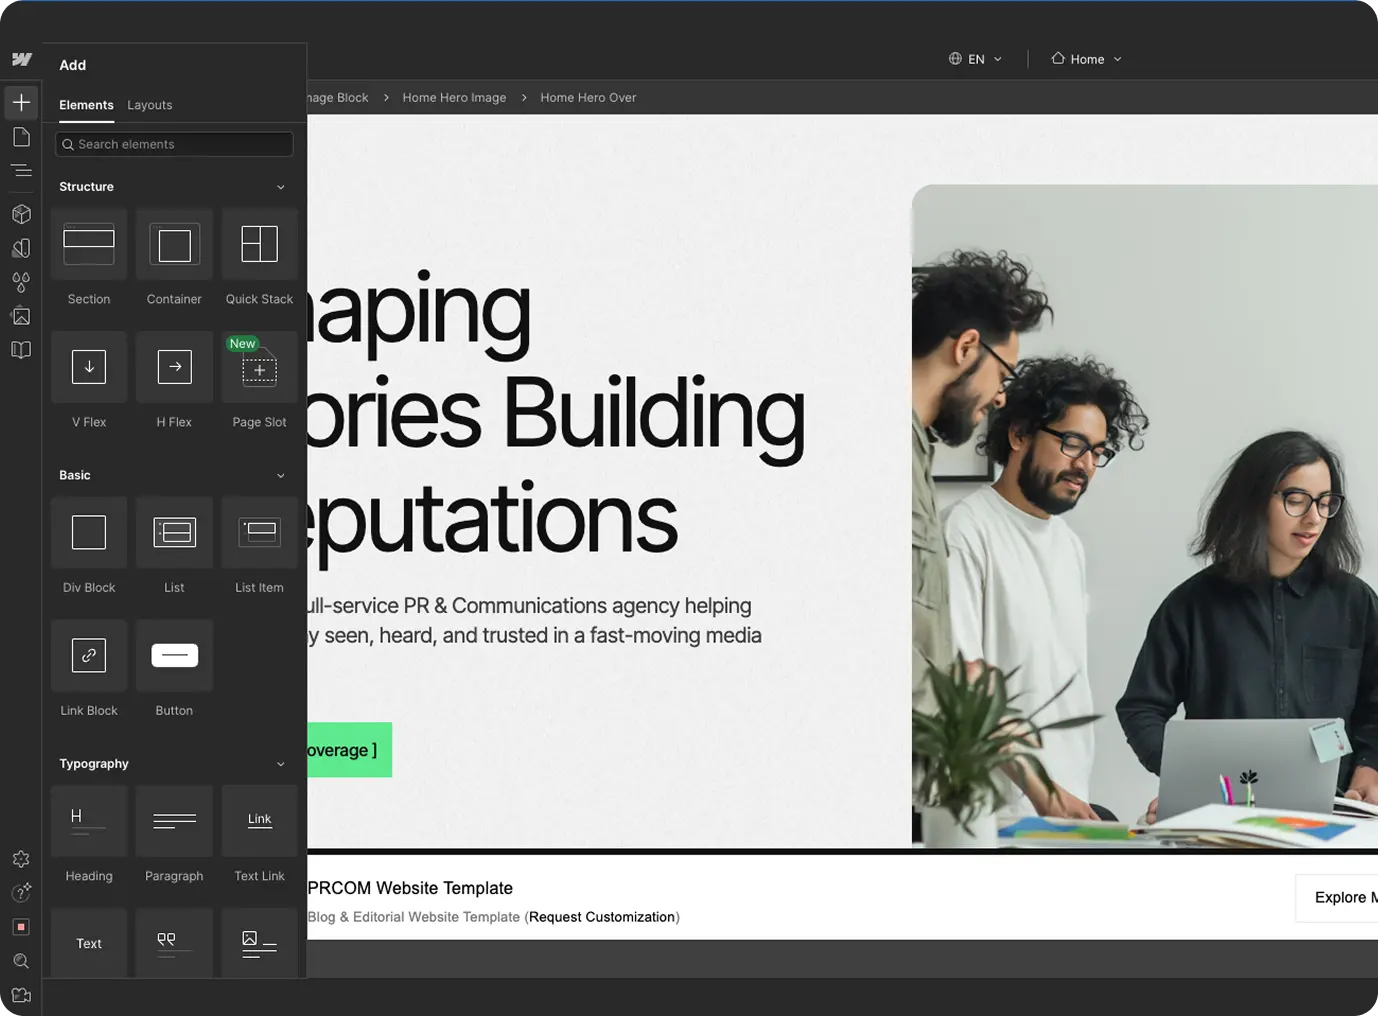The height and width of the screenshot is (1016, 1378).
Task: Collapse the Typography section
Action: [x=280, y=764]
